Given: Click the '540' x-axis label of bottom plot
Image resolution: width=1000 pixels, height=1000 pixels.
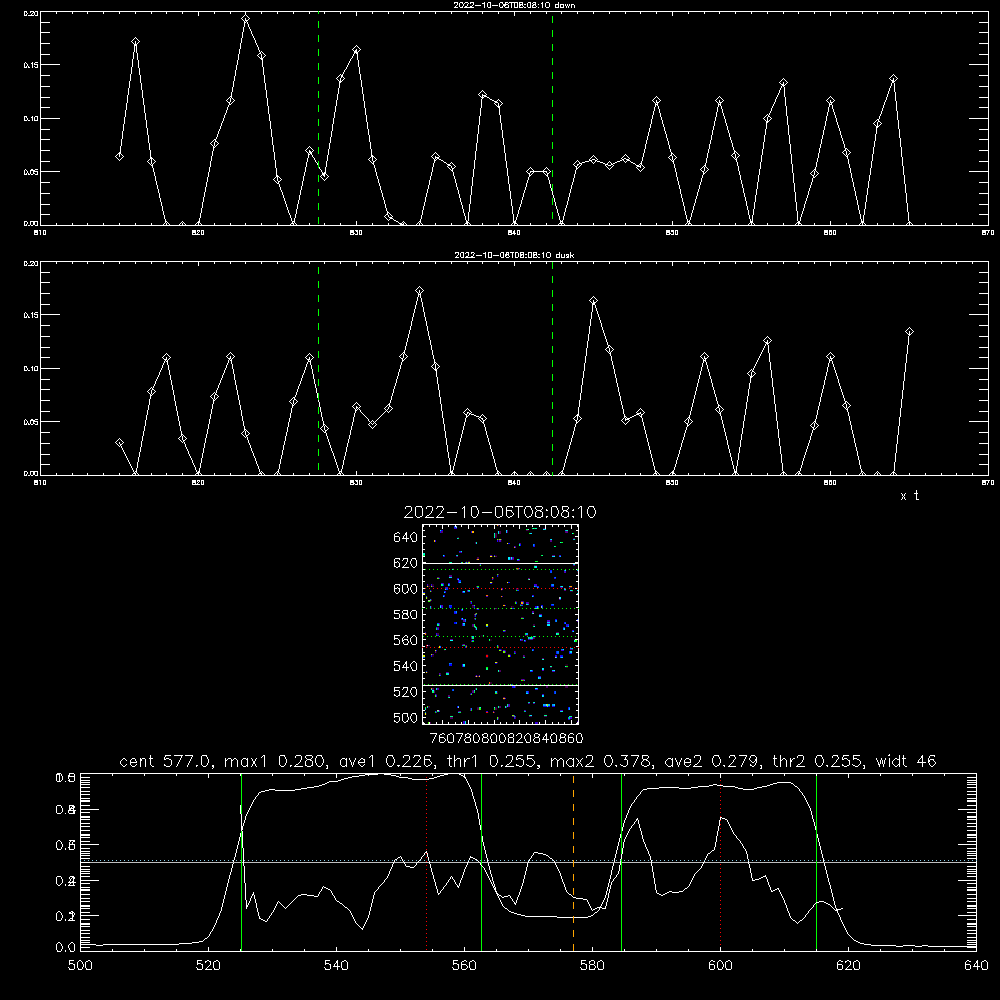Looking at the screenshot, I should (336, 966).
